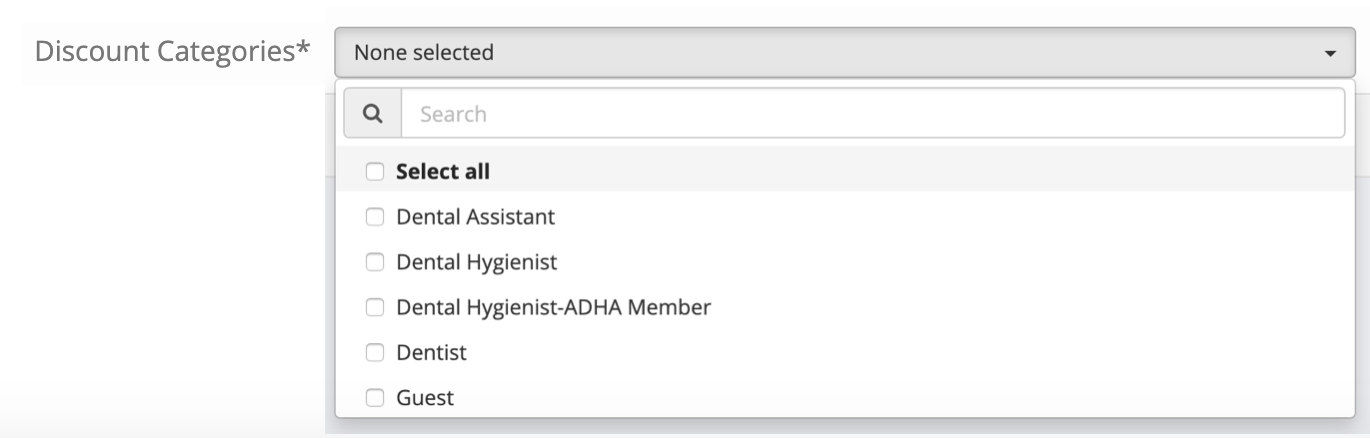Click the Guest row empty area
This screenshot has width=1370, height=438.
pos(900,398)
